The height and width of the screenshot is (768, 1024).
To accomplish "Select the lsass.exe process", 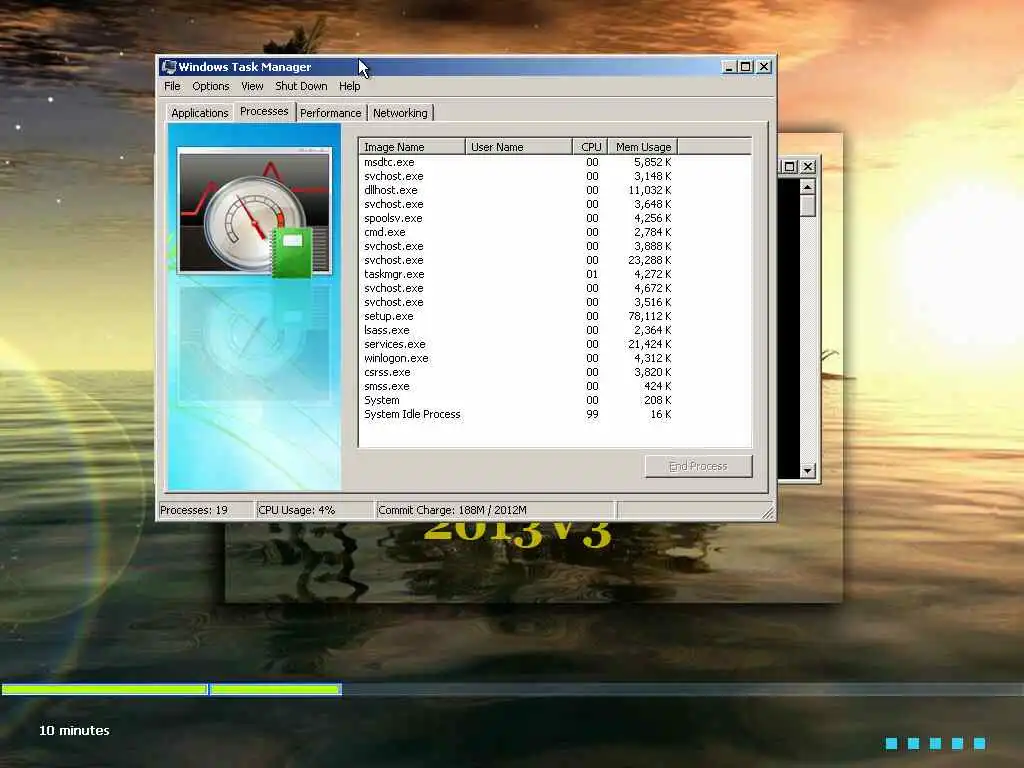I will (387, 330).
